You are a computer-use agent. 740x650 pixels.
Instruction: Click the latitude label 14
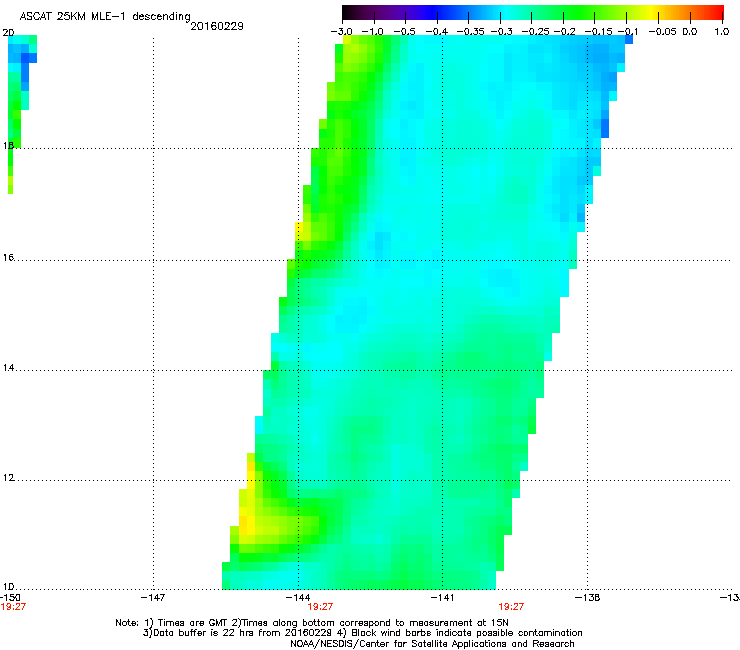click(x=8, y=368)
